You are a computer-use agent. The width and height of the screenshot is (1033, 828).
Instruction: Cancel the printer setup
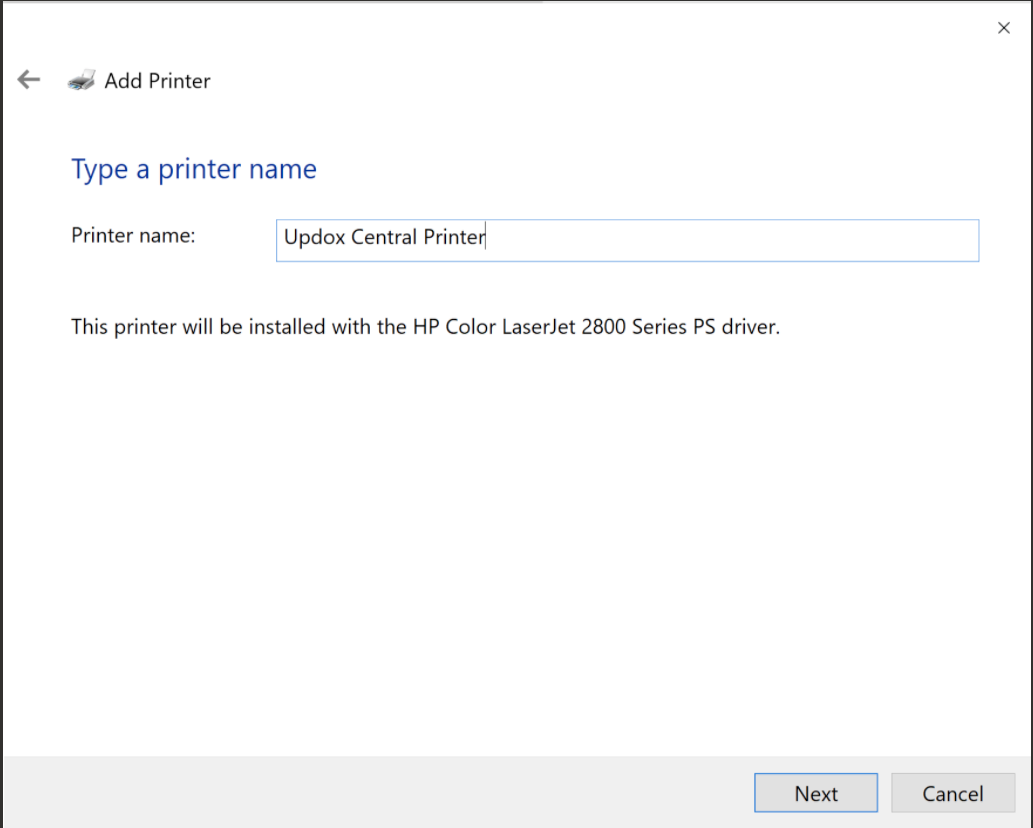(x=953, y=792)
